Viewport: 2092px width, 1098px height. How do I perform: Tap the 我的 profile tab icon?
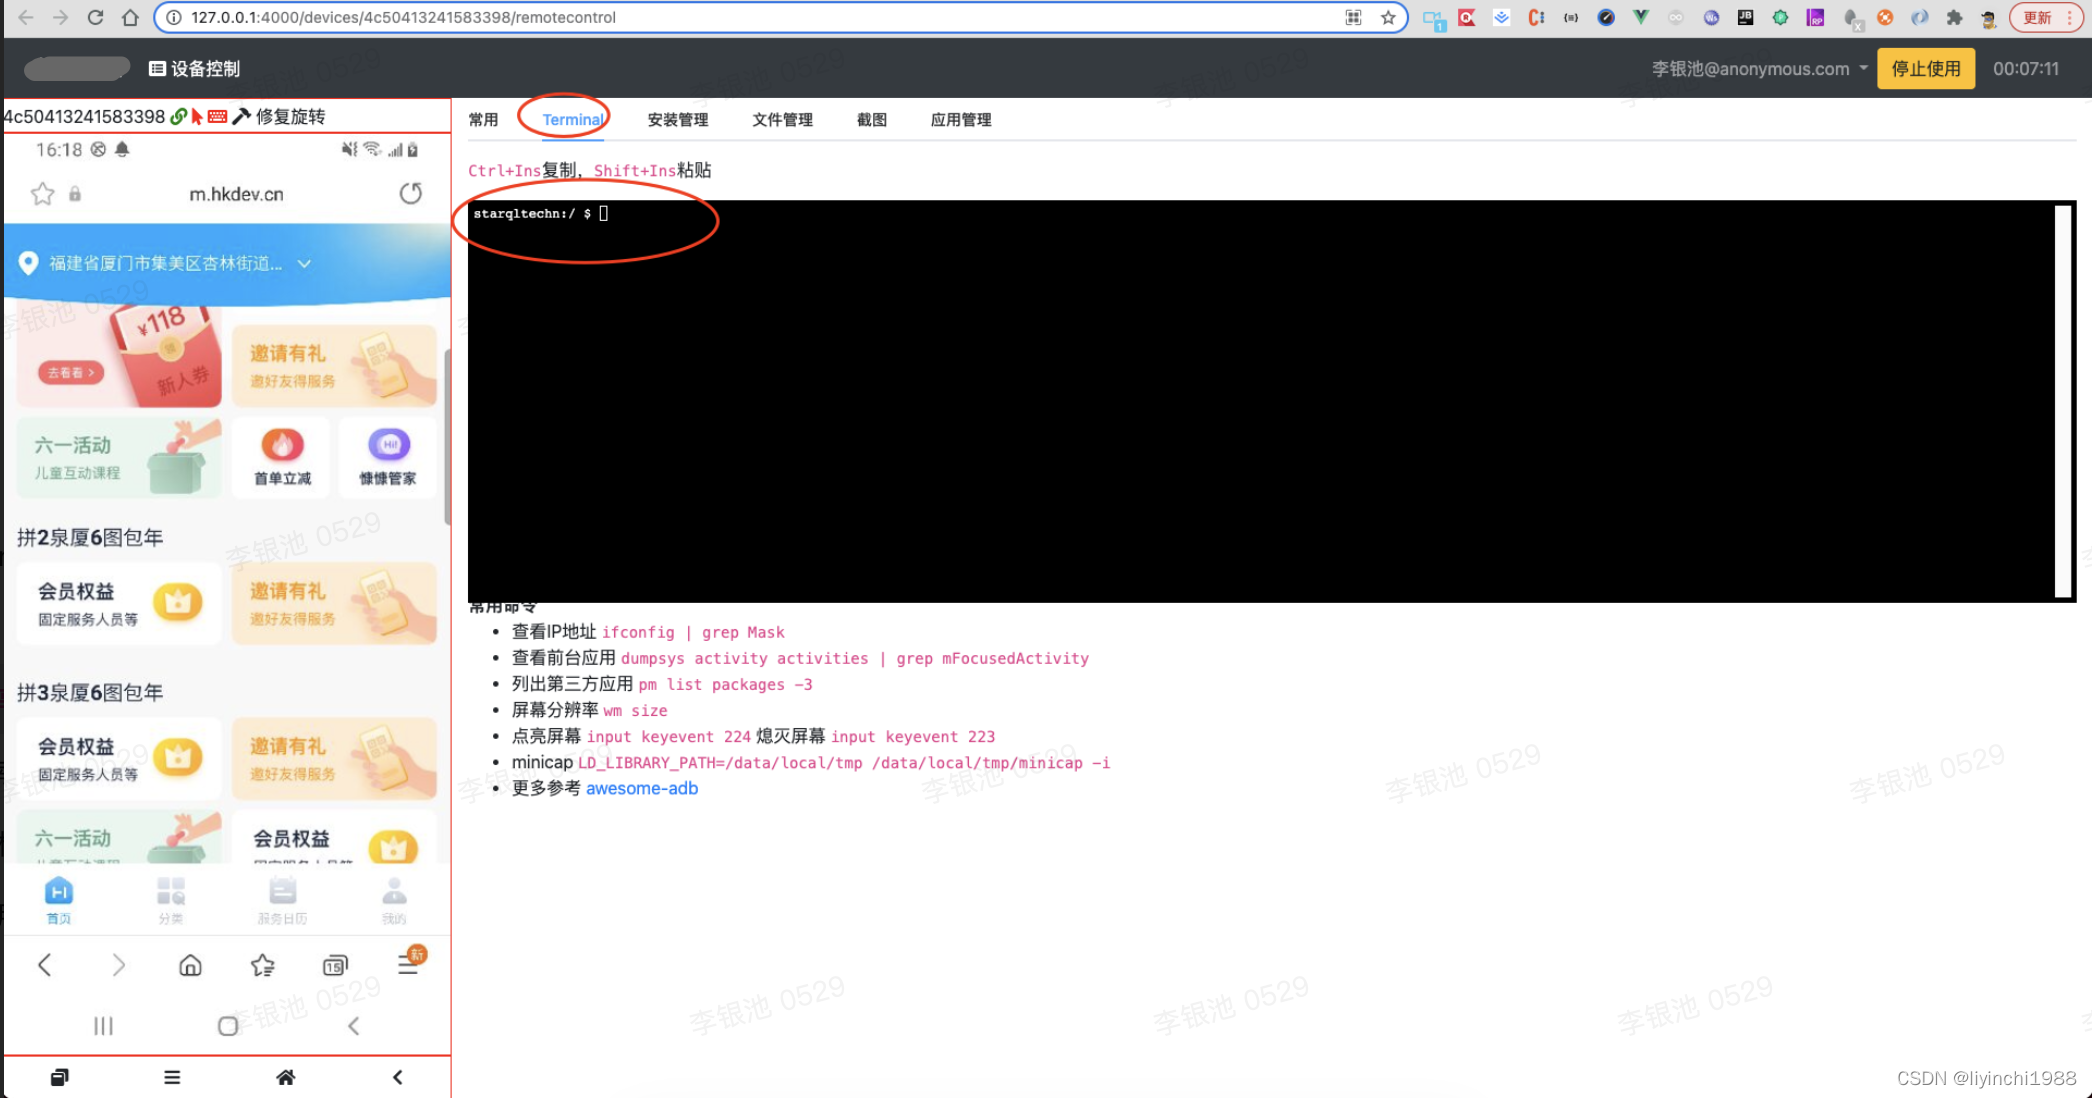pyautogui.click(x=395, y=891)
